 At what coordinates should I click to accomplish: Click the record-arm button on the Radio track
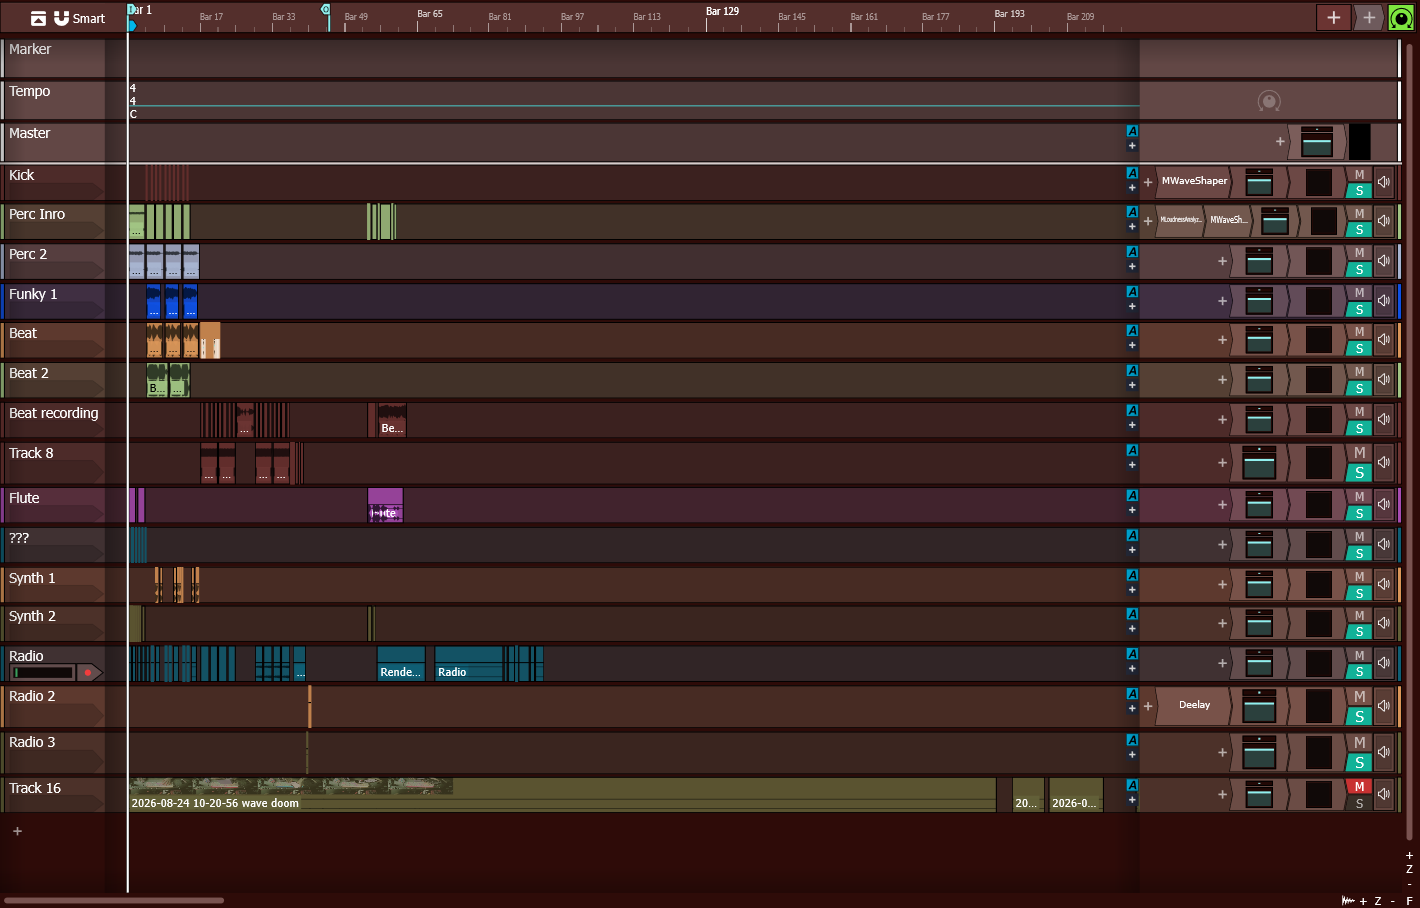coord(89,672)
